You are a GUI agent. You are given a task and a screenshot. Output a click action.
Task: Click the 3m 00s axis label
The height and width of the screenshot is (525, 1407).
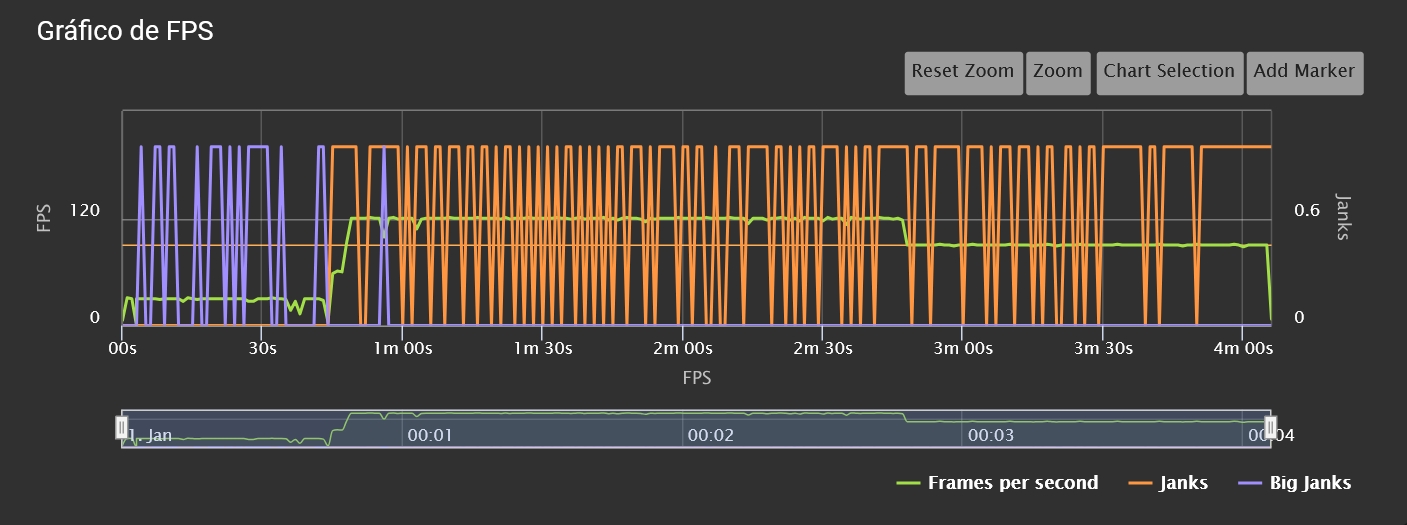tap(962, 348)
